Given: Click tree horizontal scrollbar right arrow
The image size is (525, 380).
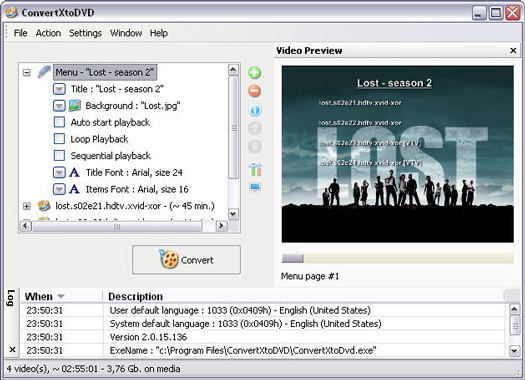Looking at the screenshot, I should coord(221,226).
